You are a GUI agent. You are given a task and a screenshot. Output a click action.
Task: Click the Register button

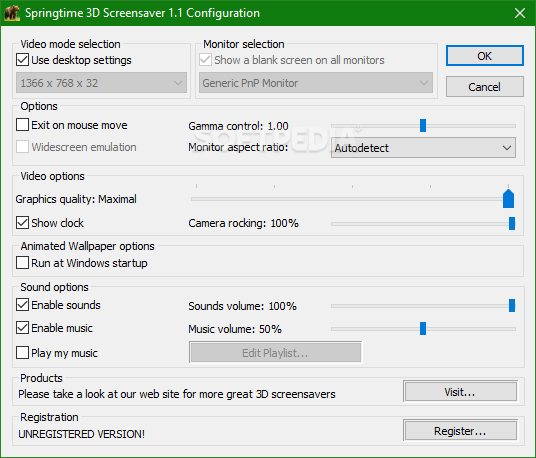[460, 431]
